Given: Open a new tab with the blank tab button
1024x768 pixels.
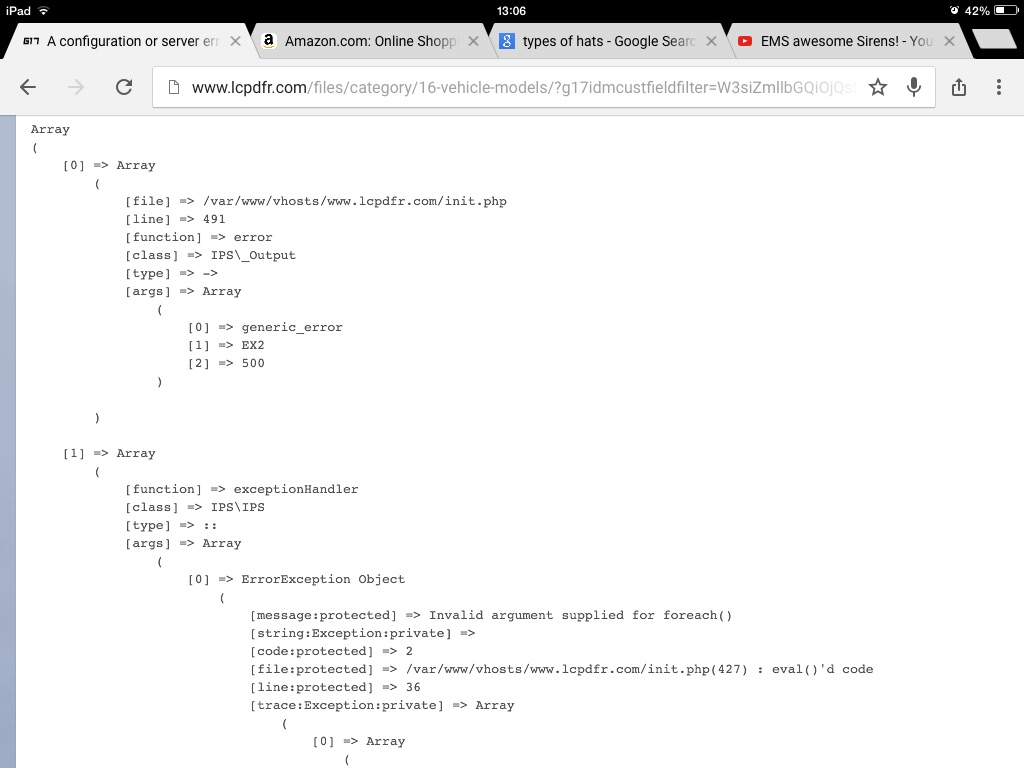Looking at the screenshot, I should tap(995, 39).
